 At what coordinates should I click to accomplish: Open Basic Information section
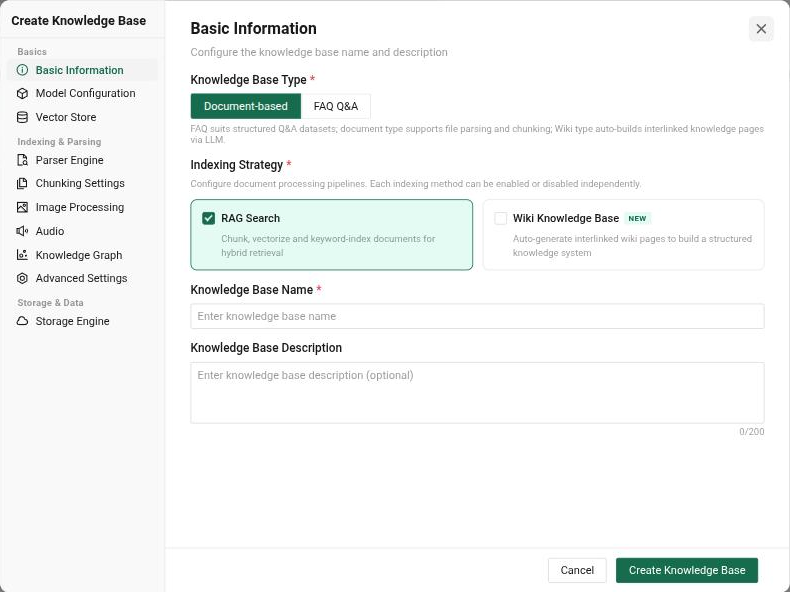pos(82,70)
